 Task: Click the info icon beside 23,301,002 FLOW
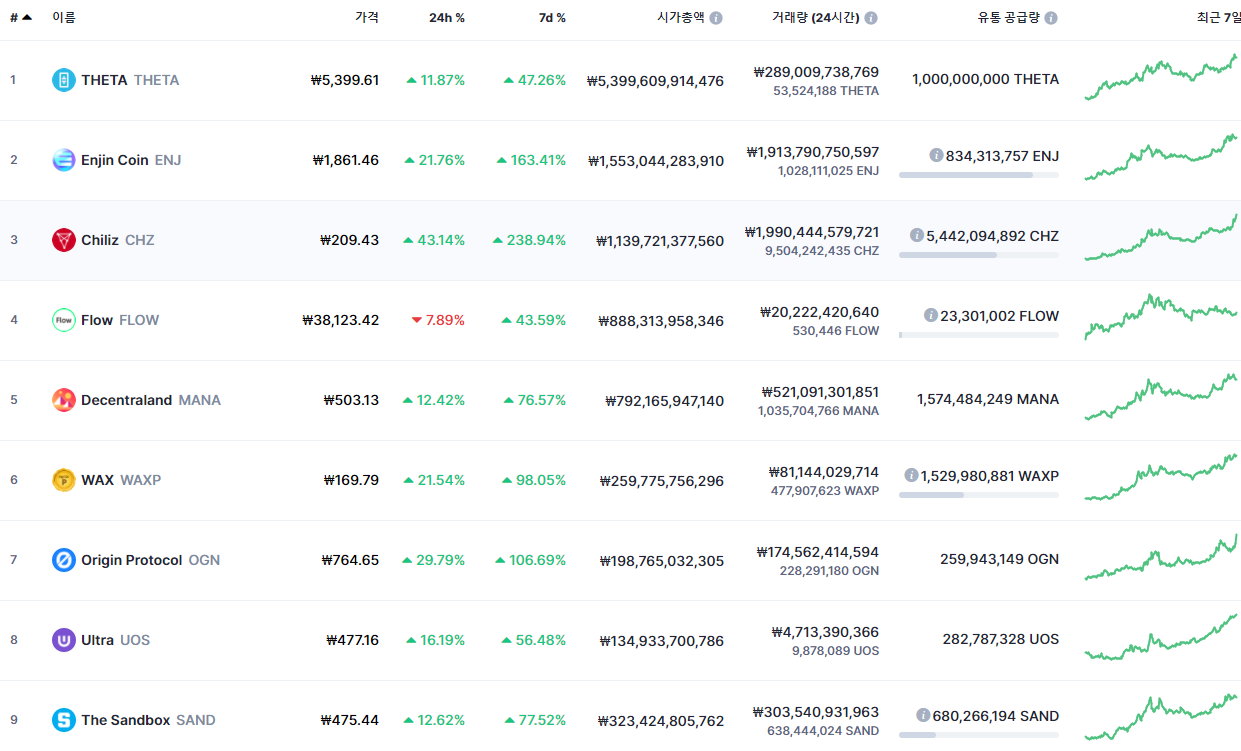(x=931, y=315)
